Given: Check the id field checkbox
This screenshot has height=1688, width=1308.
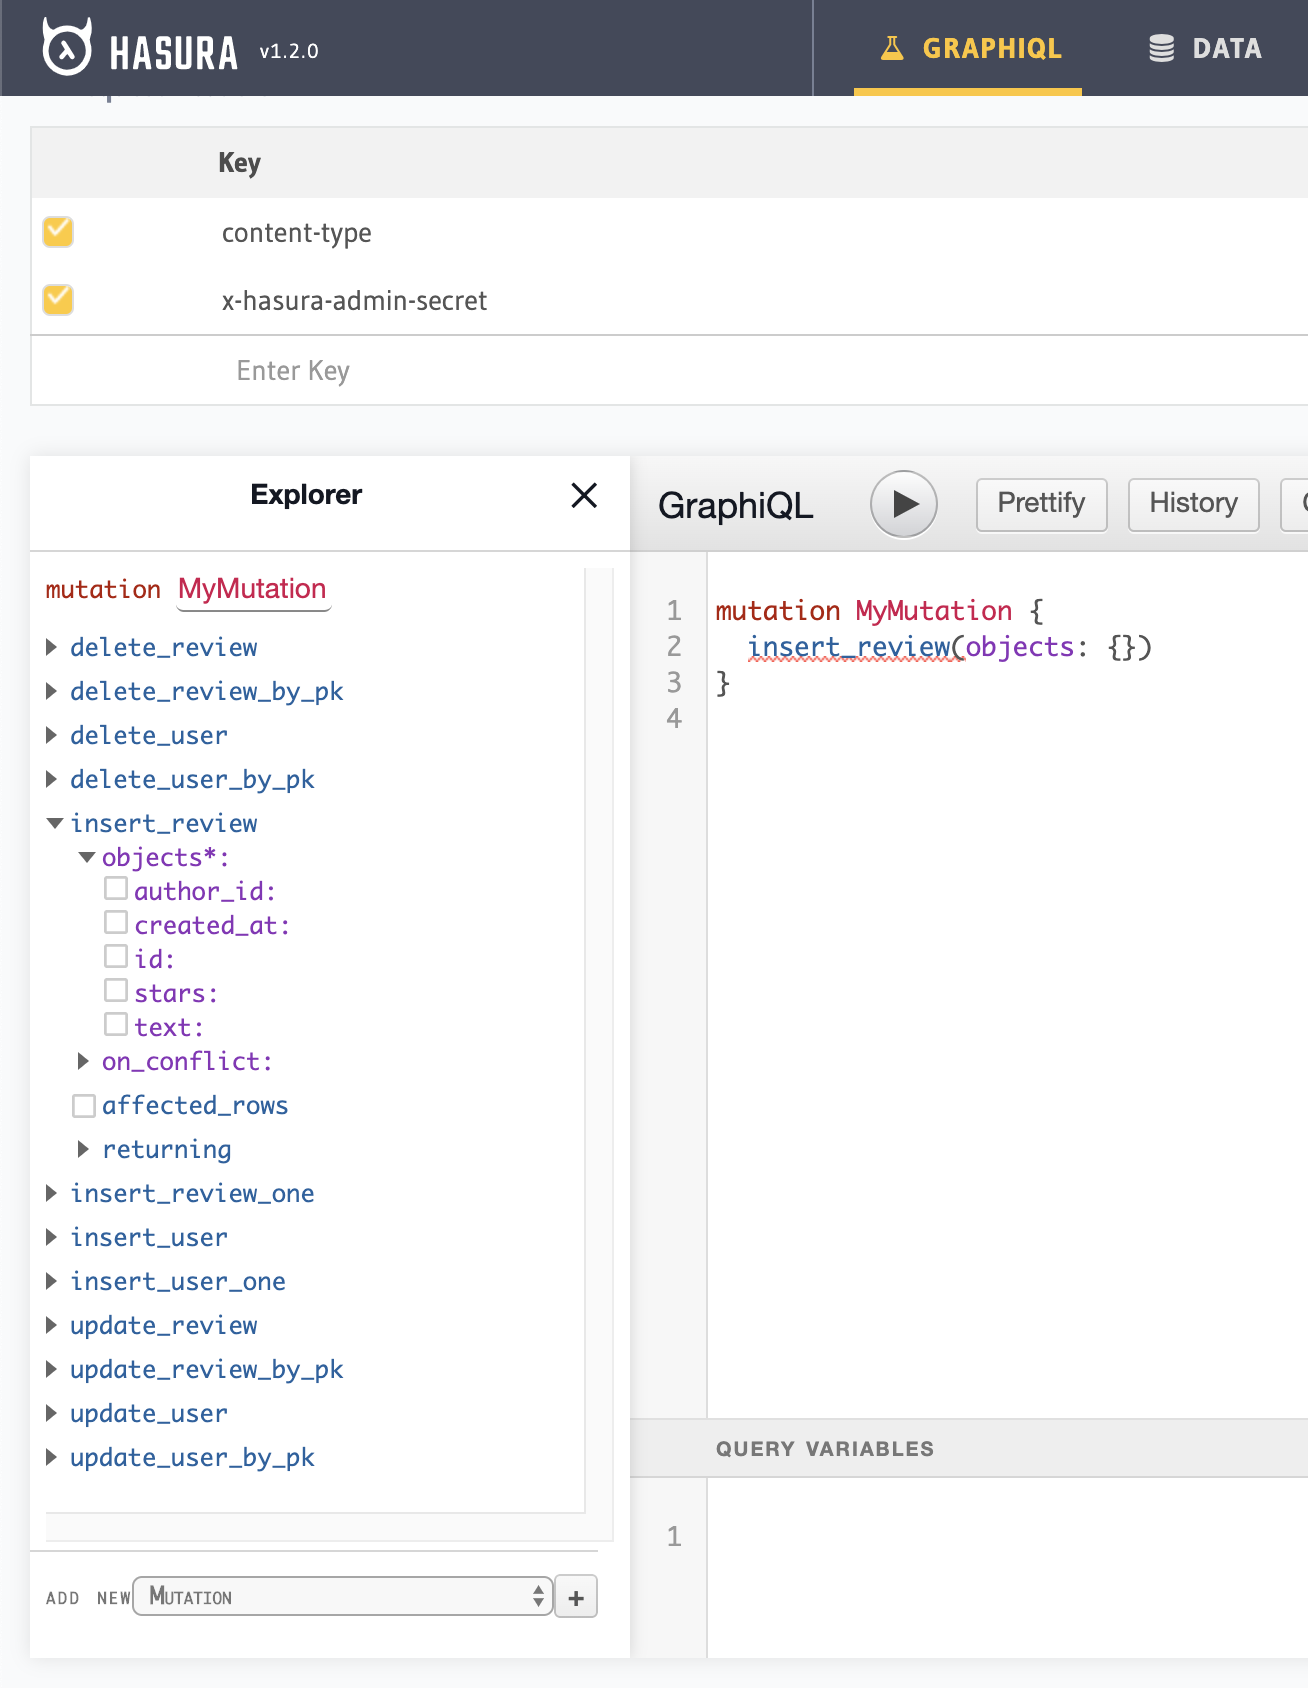Looking at the screenshot, I should tap(116, 956).
